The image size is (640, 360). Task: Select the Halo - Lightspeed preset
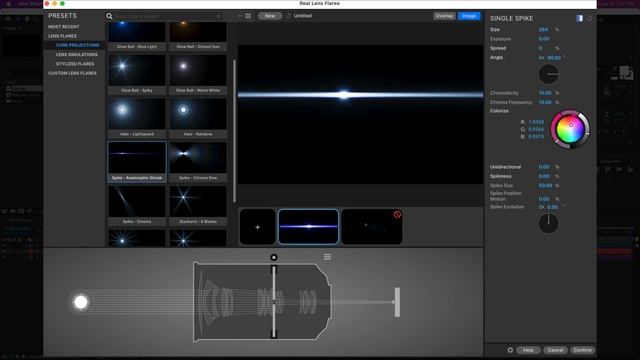pyautogui.click(x=137, y=118)
